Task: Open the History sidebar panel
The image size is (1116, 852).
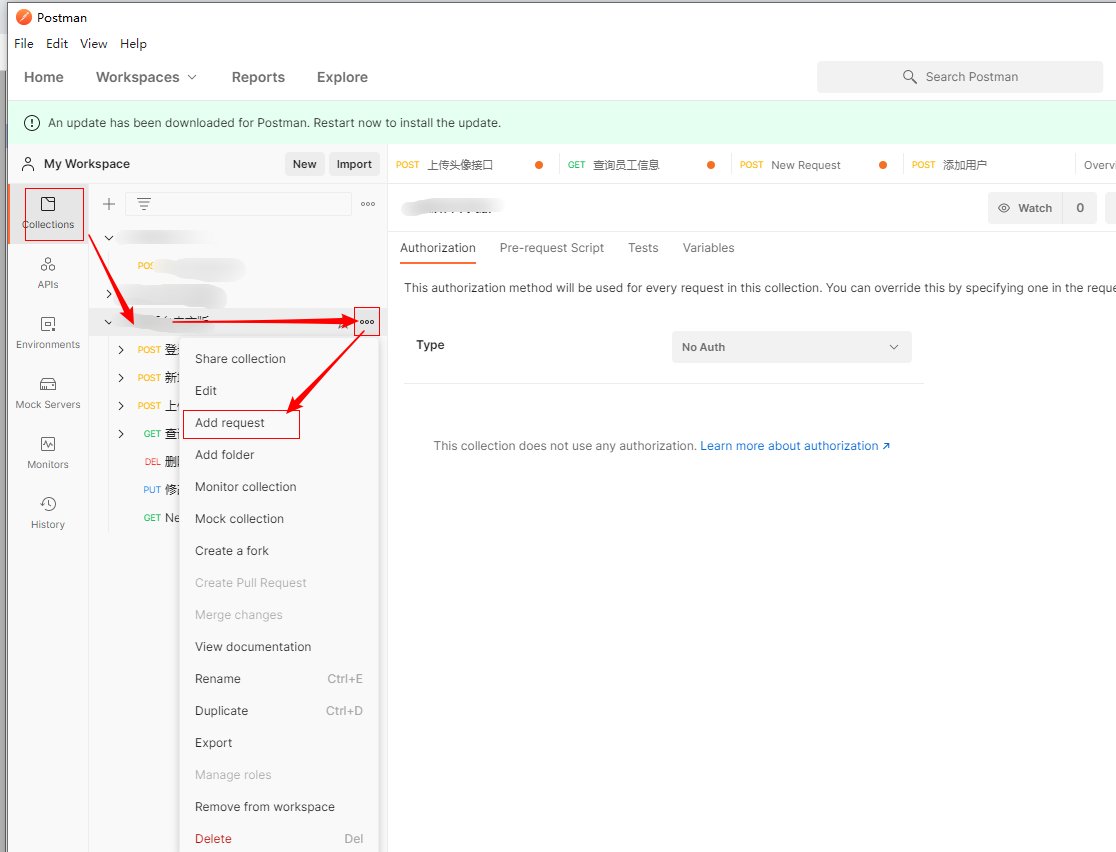Action: [48, 513]
